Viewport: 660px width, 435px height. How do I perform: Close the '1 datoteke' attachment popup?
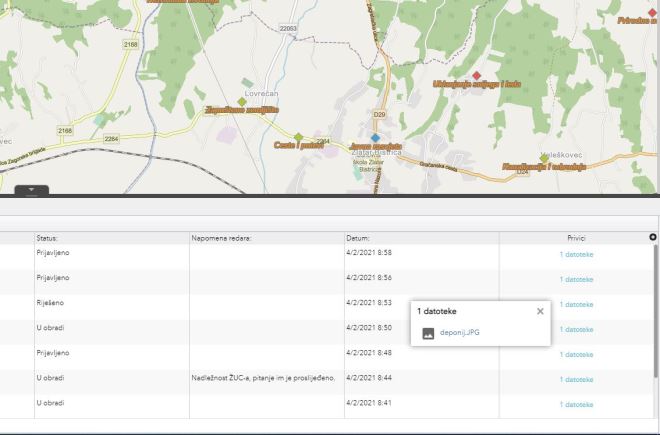pos(540,311)
